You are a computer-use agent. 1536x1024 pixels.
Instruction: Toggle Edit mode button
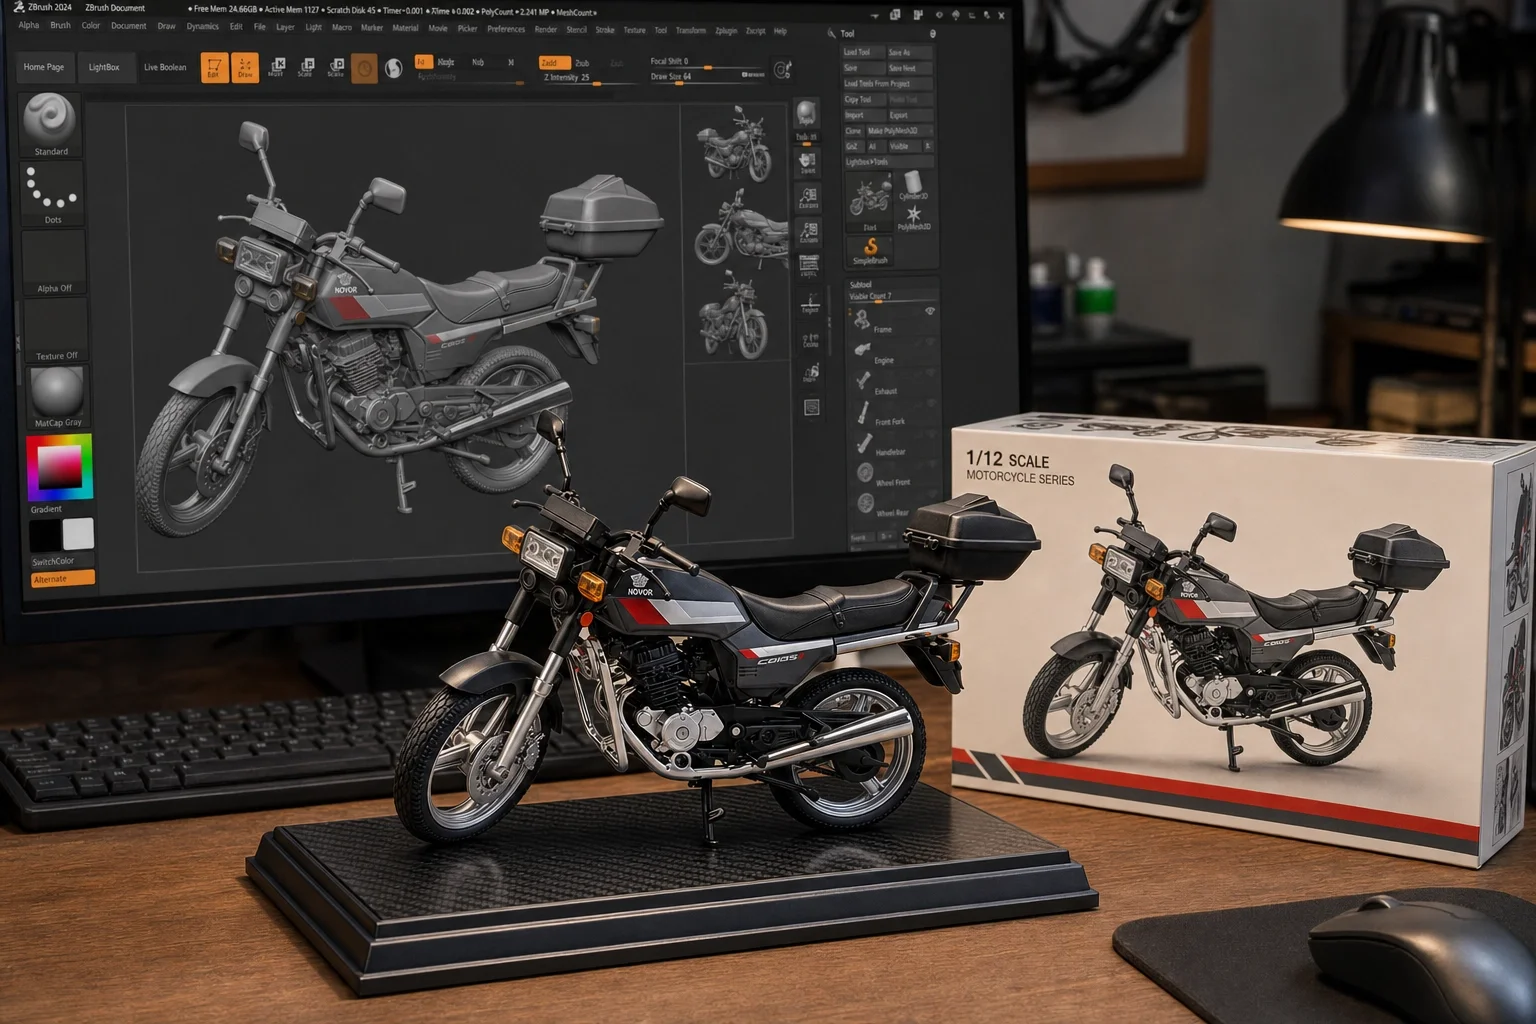click(214, 67)
